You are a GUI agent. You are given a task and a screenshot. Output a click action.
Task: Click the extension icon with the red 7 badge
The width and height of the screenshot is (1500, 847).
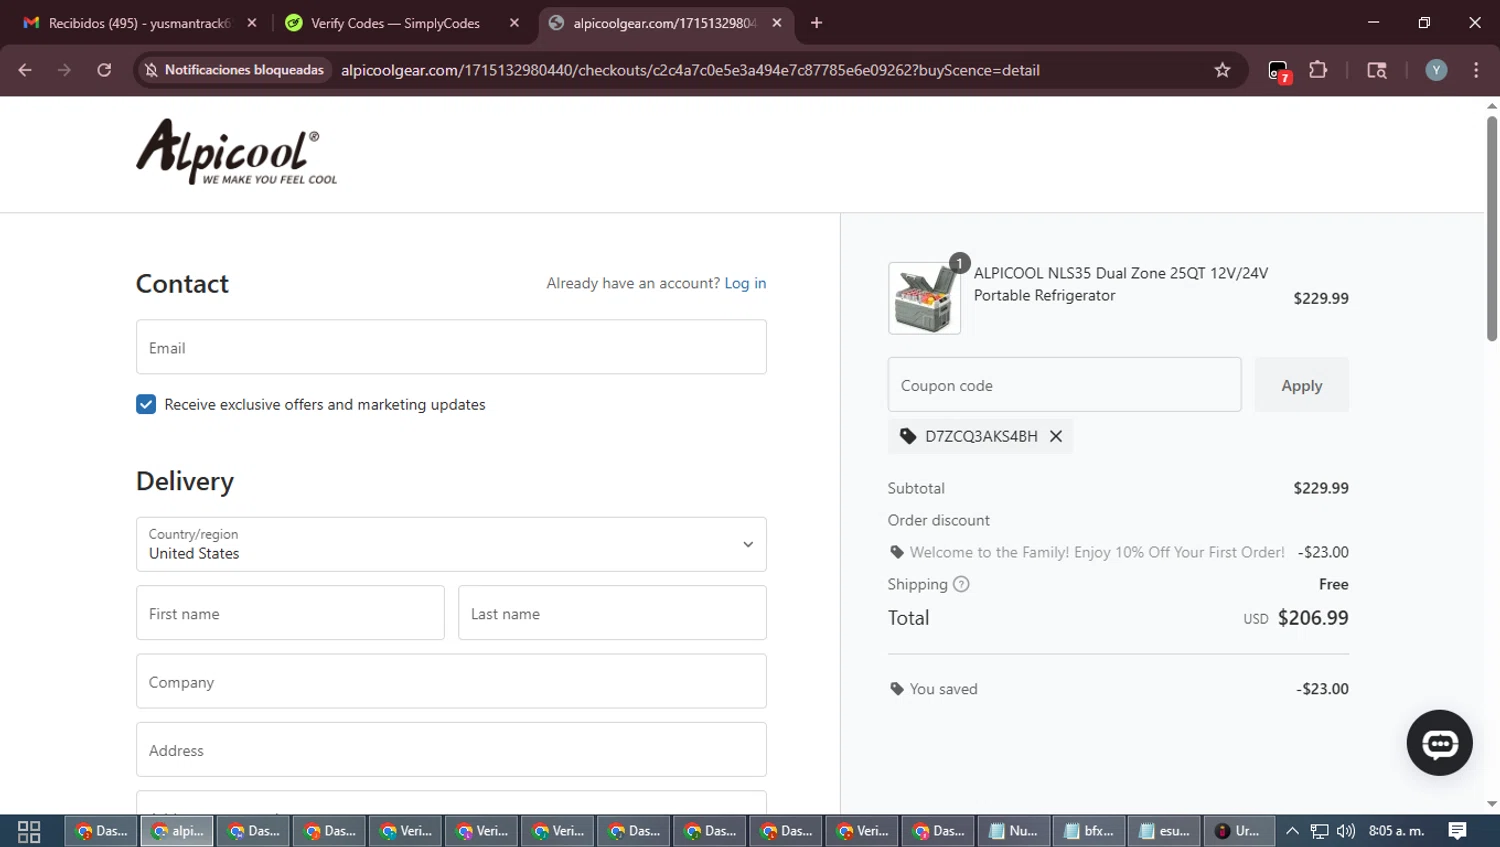1279,71
